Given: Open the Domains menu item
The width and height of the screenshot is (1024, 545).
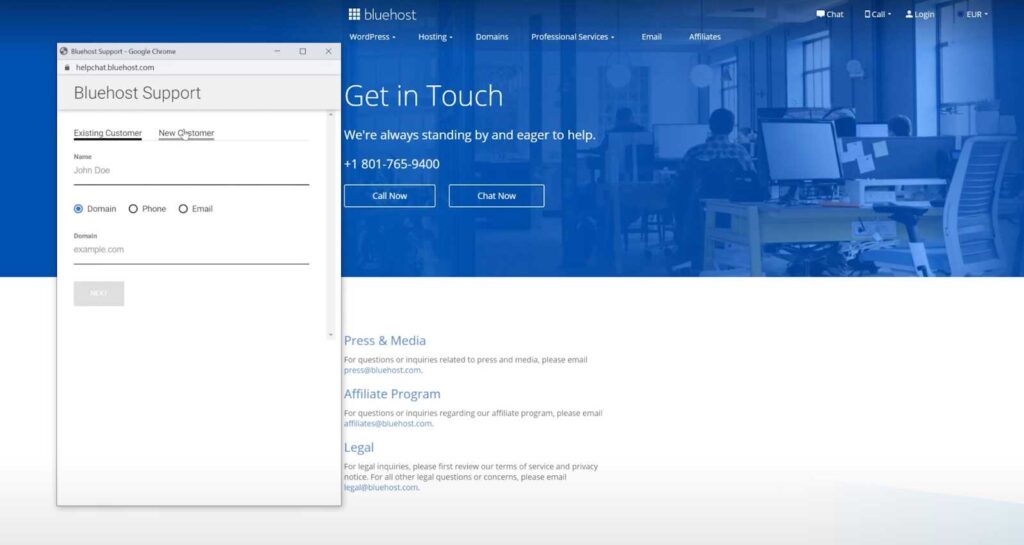Looking at the screenshot, I should 492,37.
